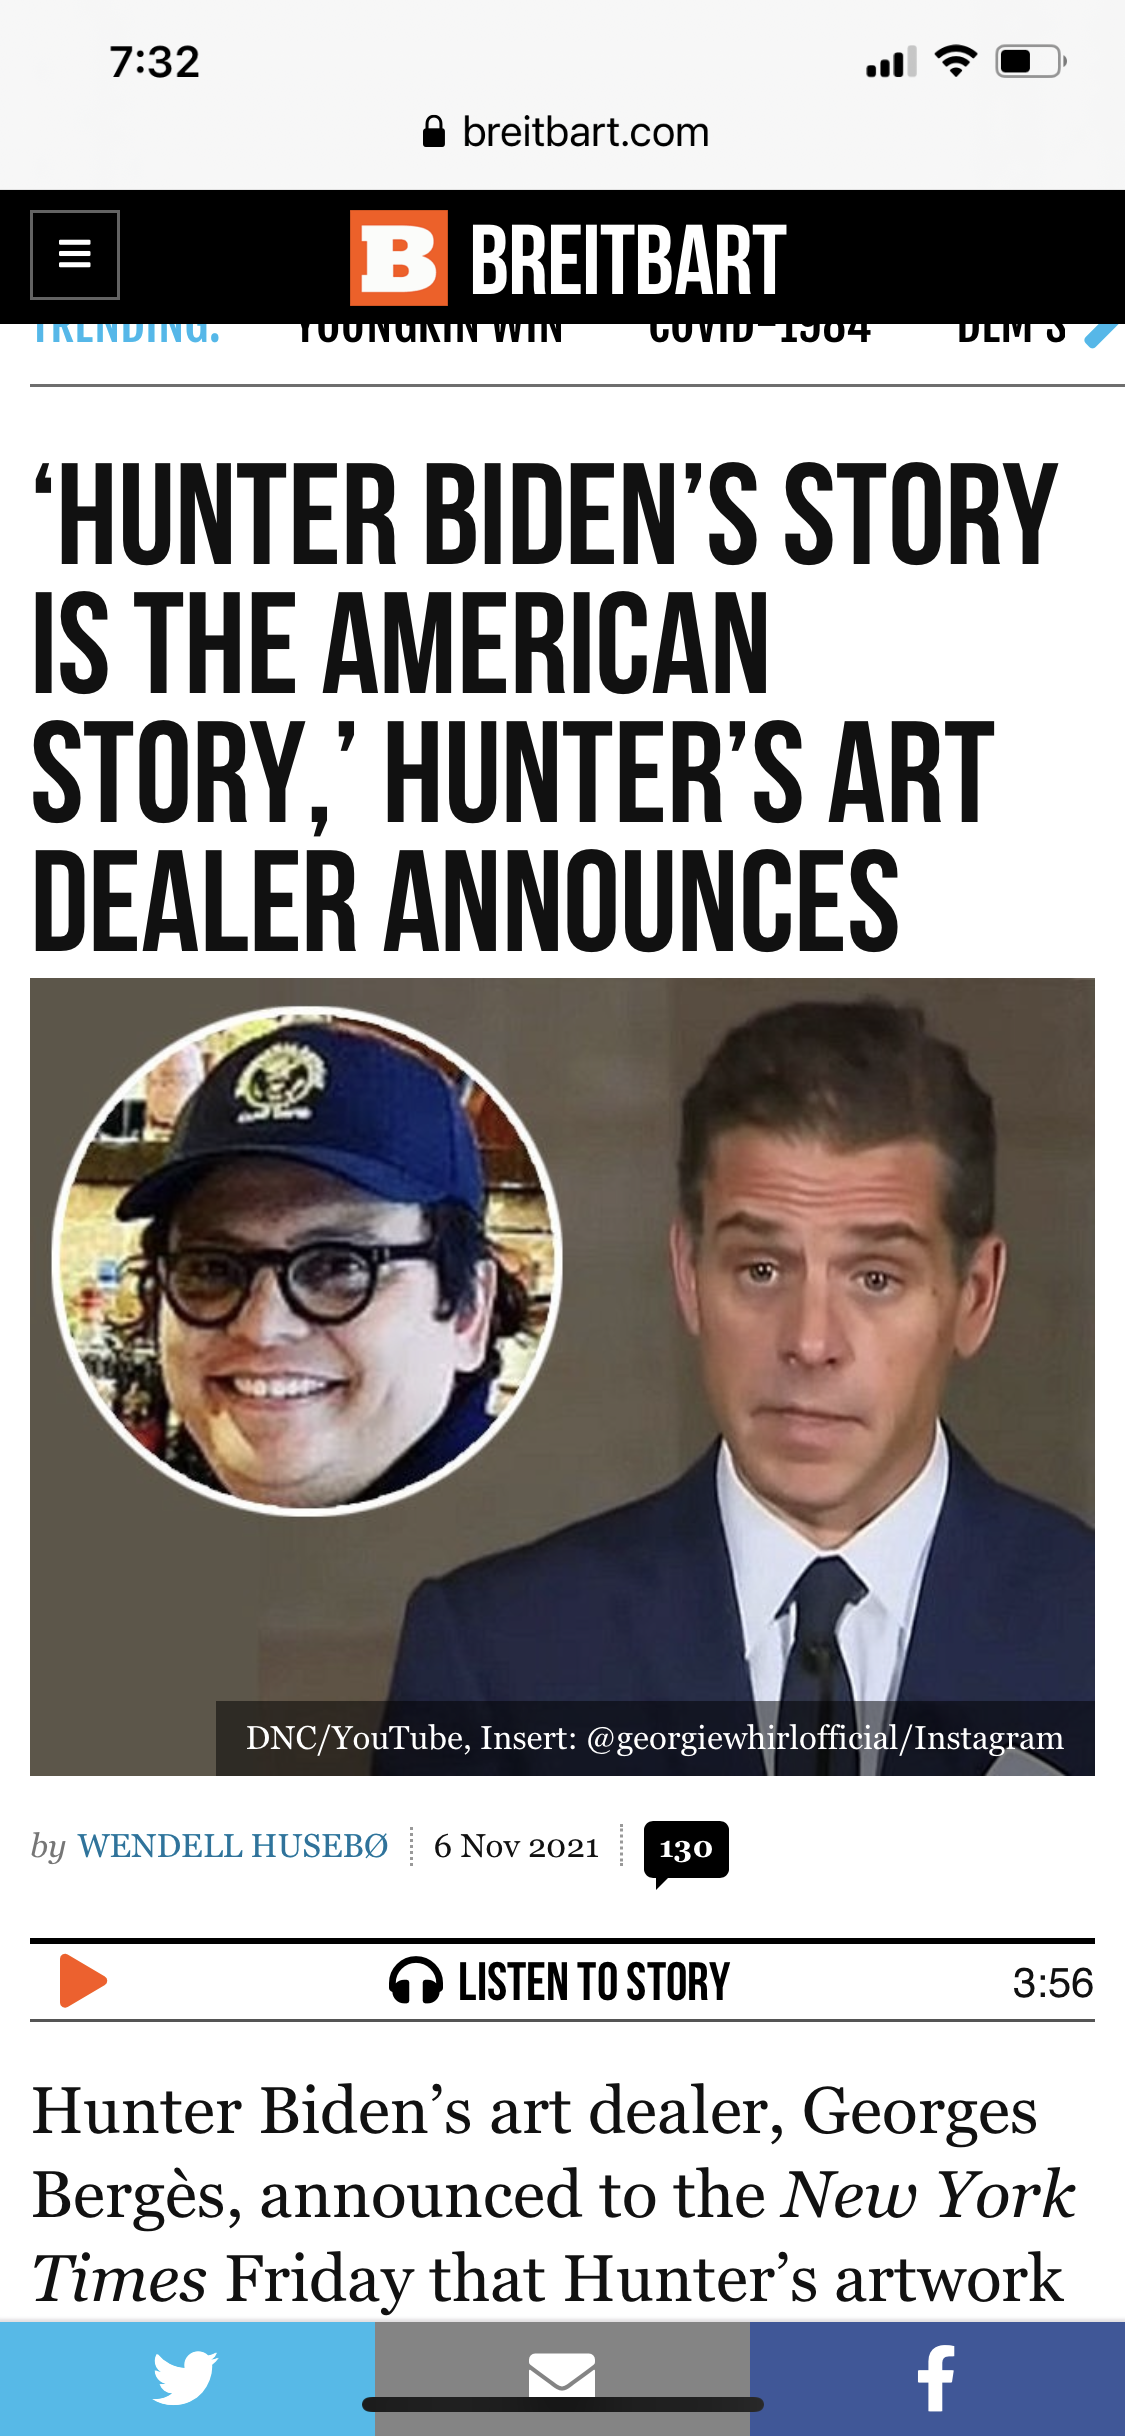The height and width of the screenshot is (2436, 1125).
Task: Open the 130 comments bubble
Action: click(x=686, y=1851)
